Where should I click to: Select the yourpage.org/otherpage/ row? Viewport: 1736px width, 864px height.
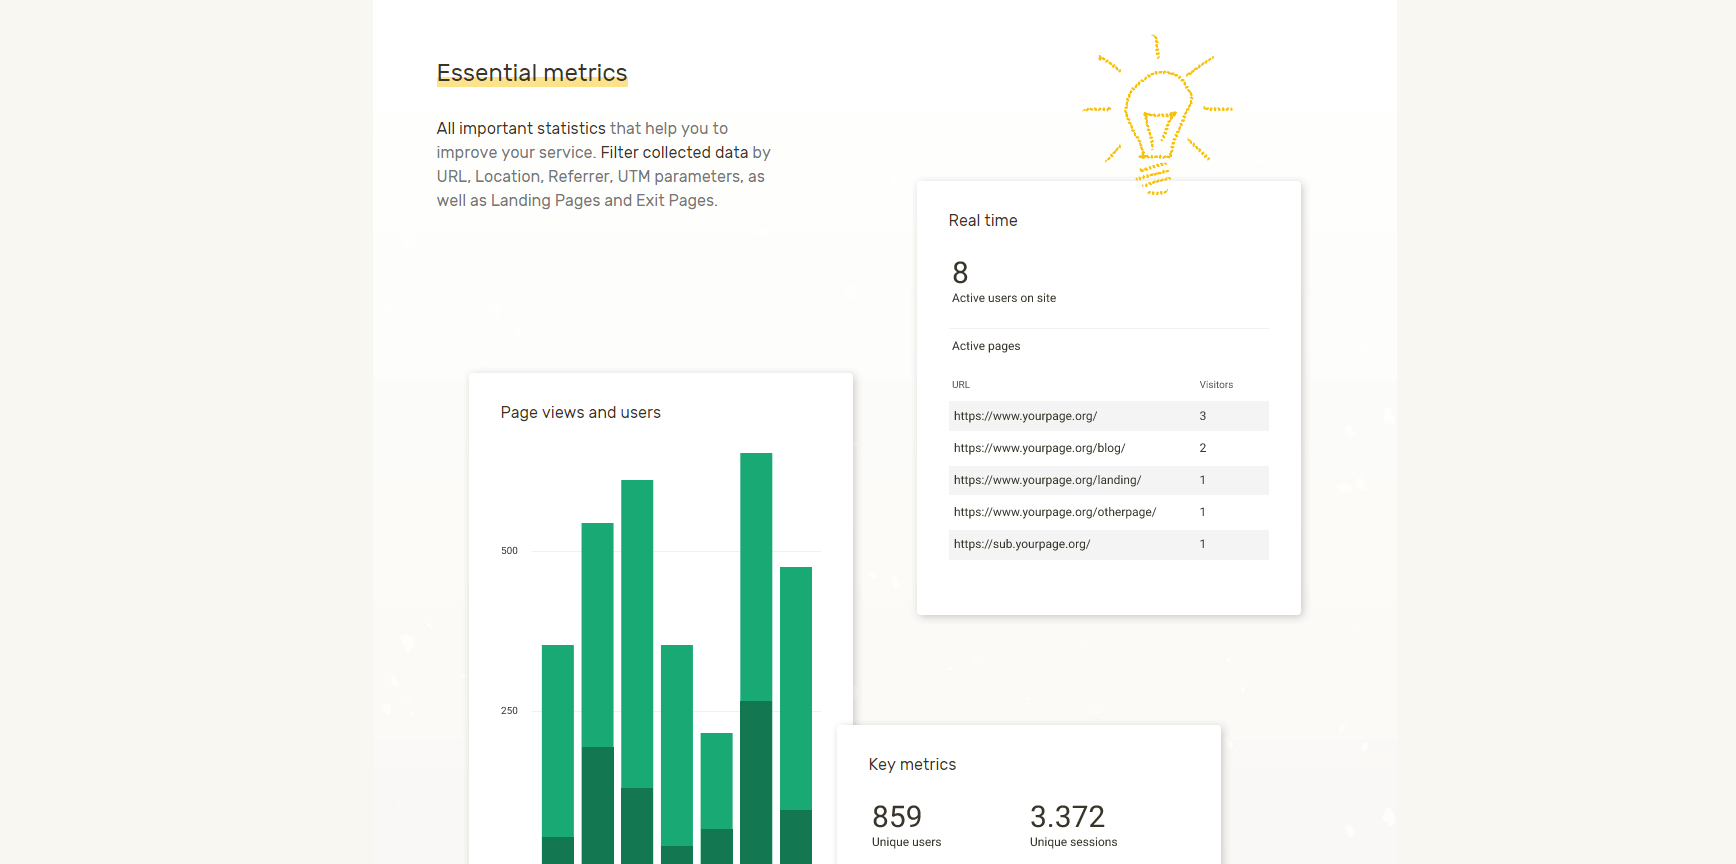[1108, 512]
